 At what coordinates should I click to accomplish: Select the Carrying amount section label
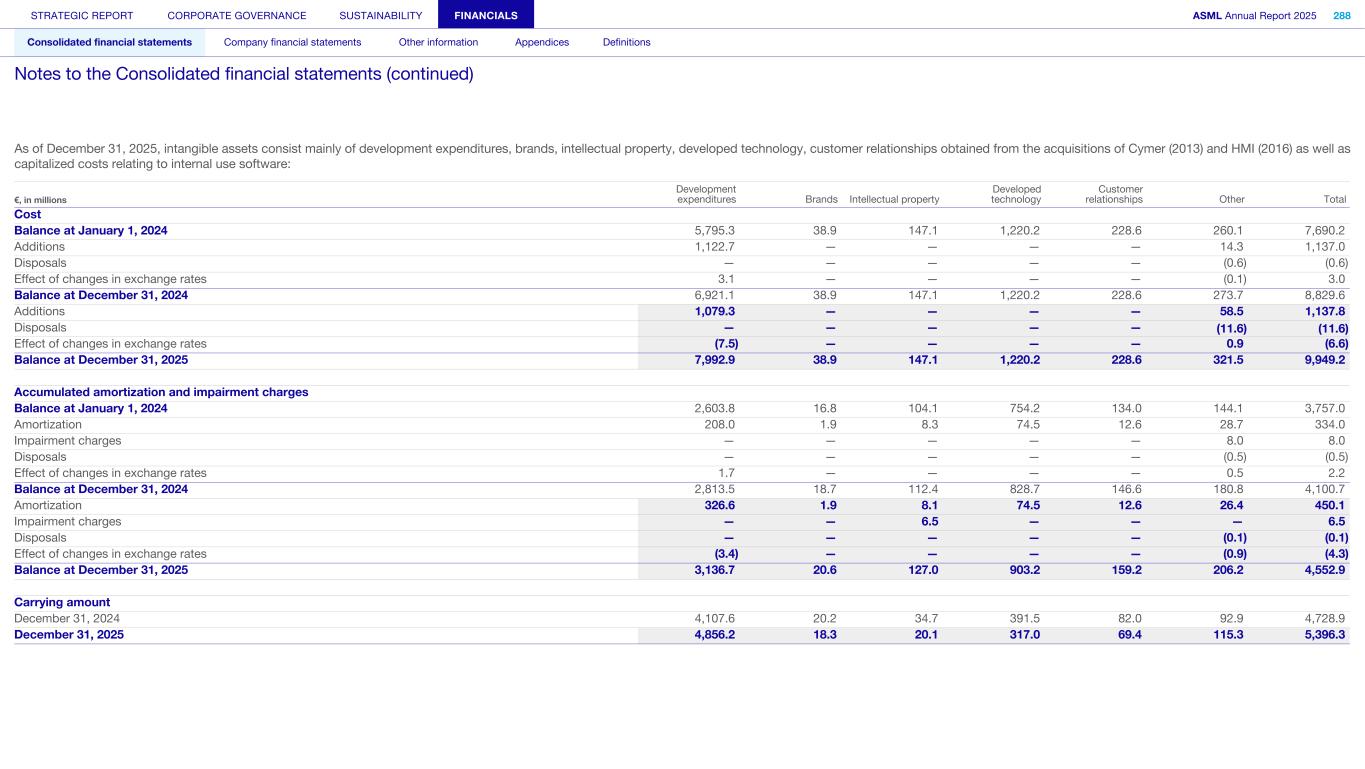pos(62,602)
